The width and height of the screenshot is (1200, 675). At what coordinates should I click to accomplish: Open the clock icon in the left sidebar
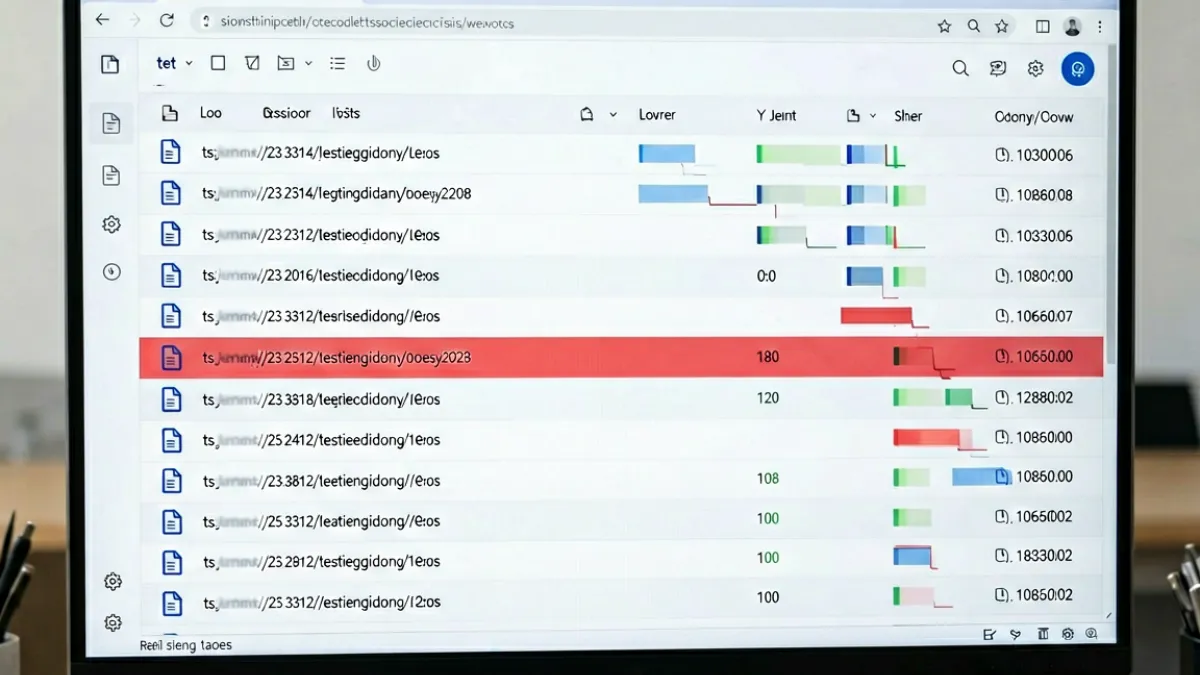click(111, 272)
